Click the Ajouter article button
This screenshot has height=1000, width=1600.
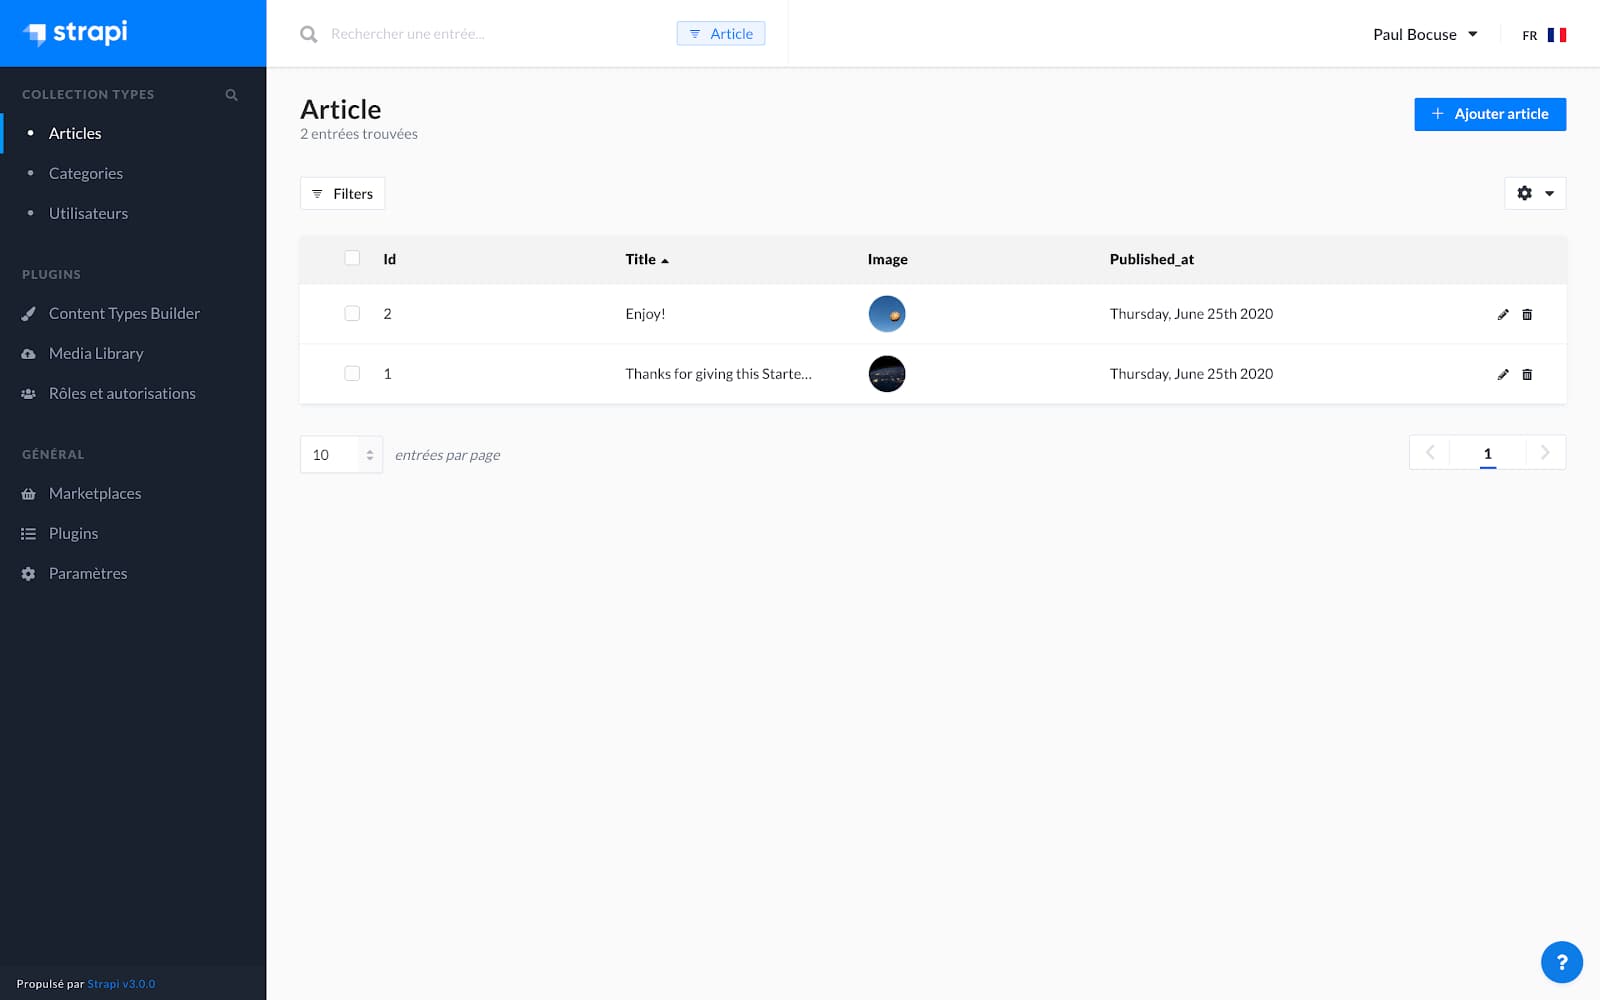(x=1490, y=114)
